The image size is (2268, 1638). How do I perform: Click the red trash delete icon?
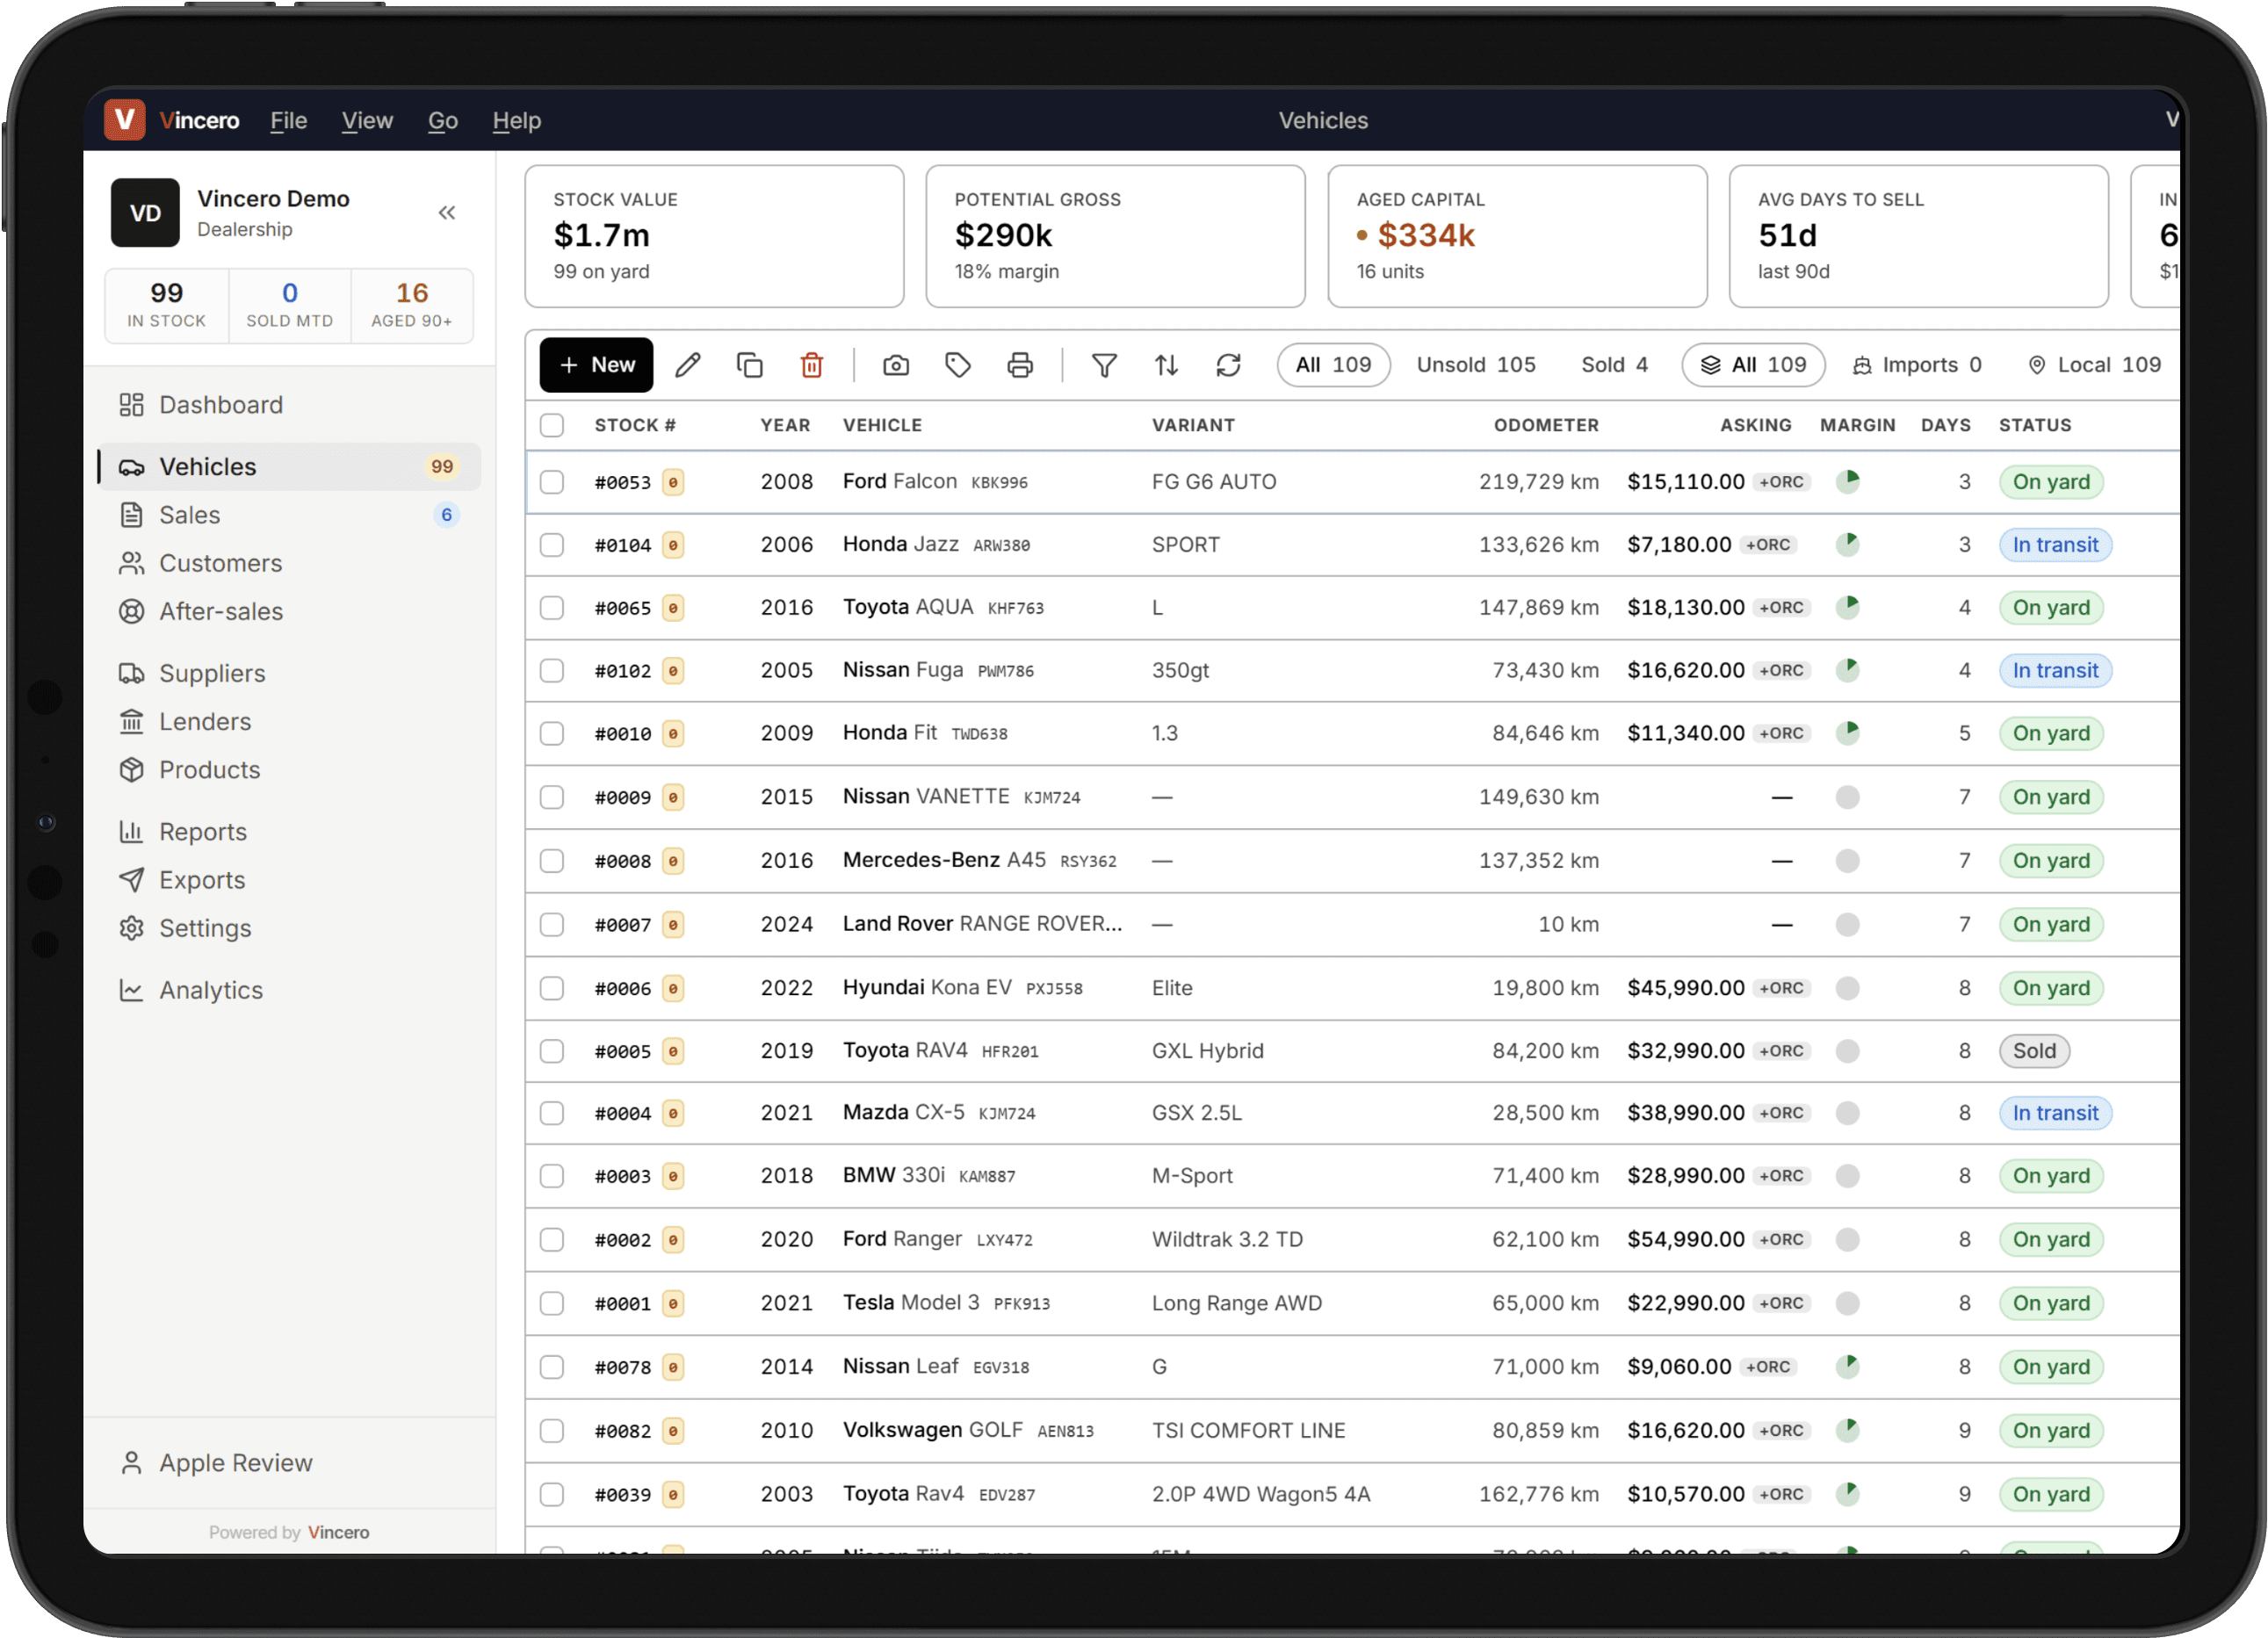(812, 365)
